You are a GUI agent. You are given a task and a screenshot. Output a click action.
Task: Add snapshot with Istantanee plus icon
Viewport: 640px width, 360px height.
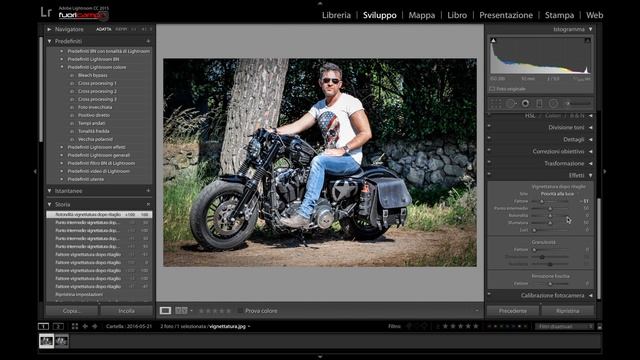[x=148, y=191]
